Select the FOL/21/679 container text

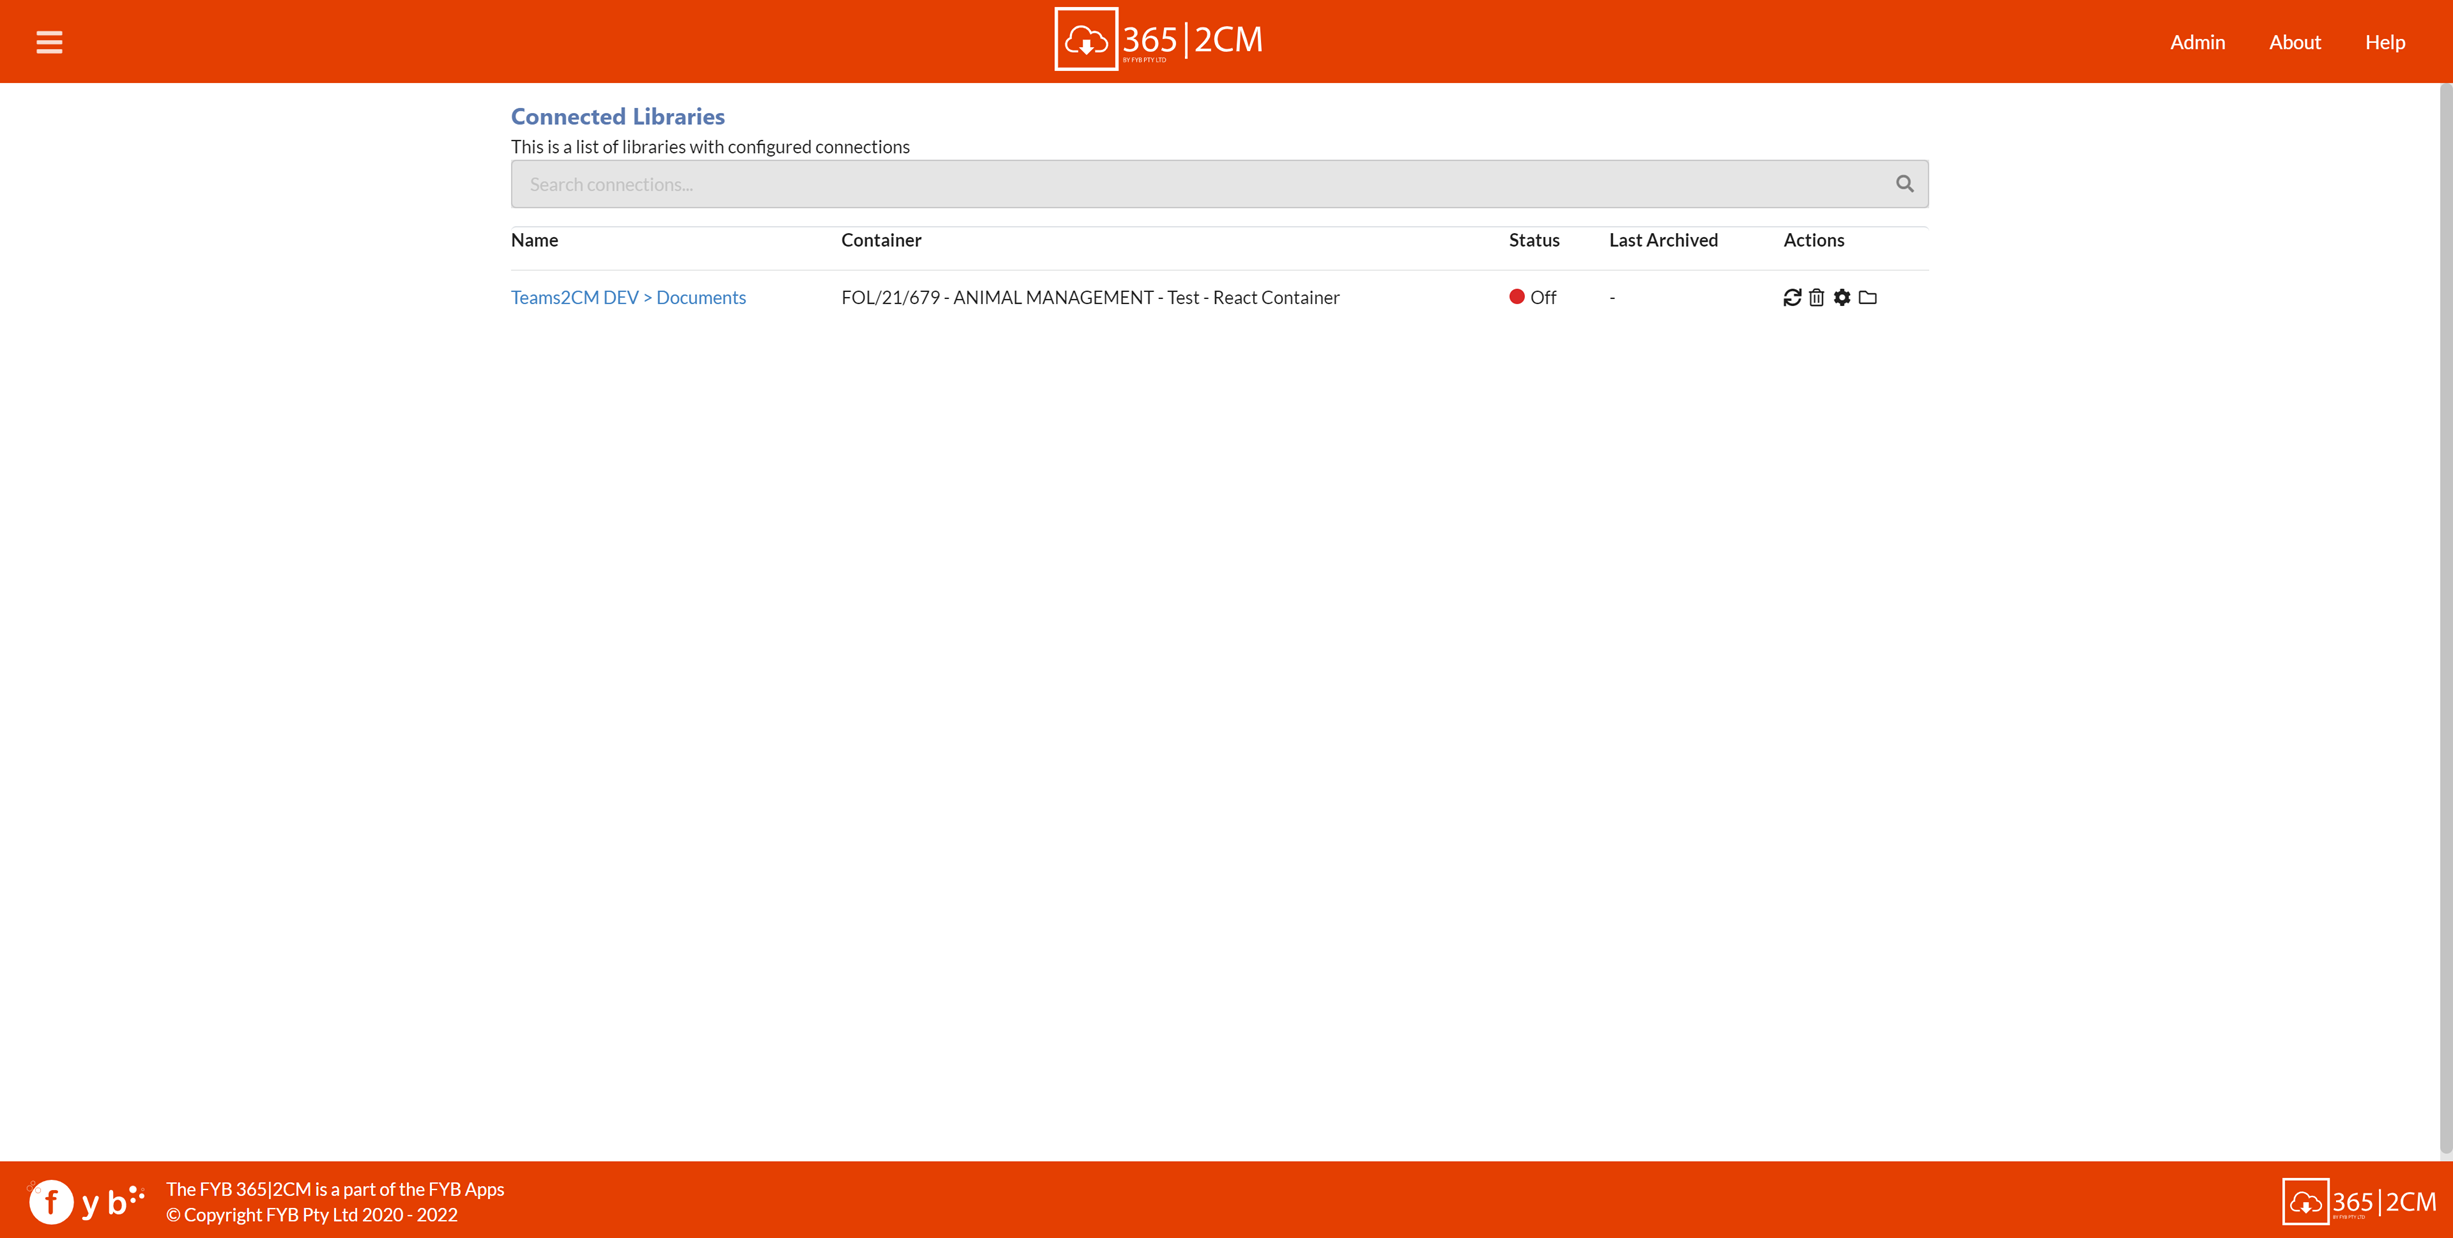(x=1090, y=297)
